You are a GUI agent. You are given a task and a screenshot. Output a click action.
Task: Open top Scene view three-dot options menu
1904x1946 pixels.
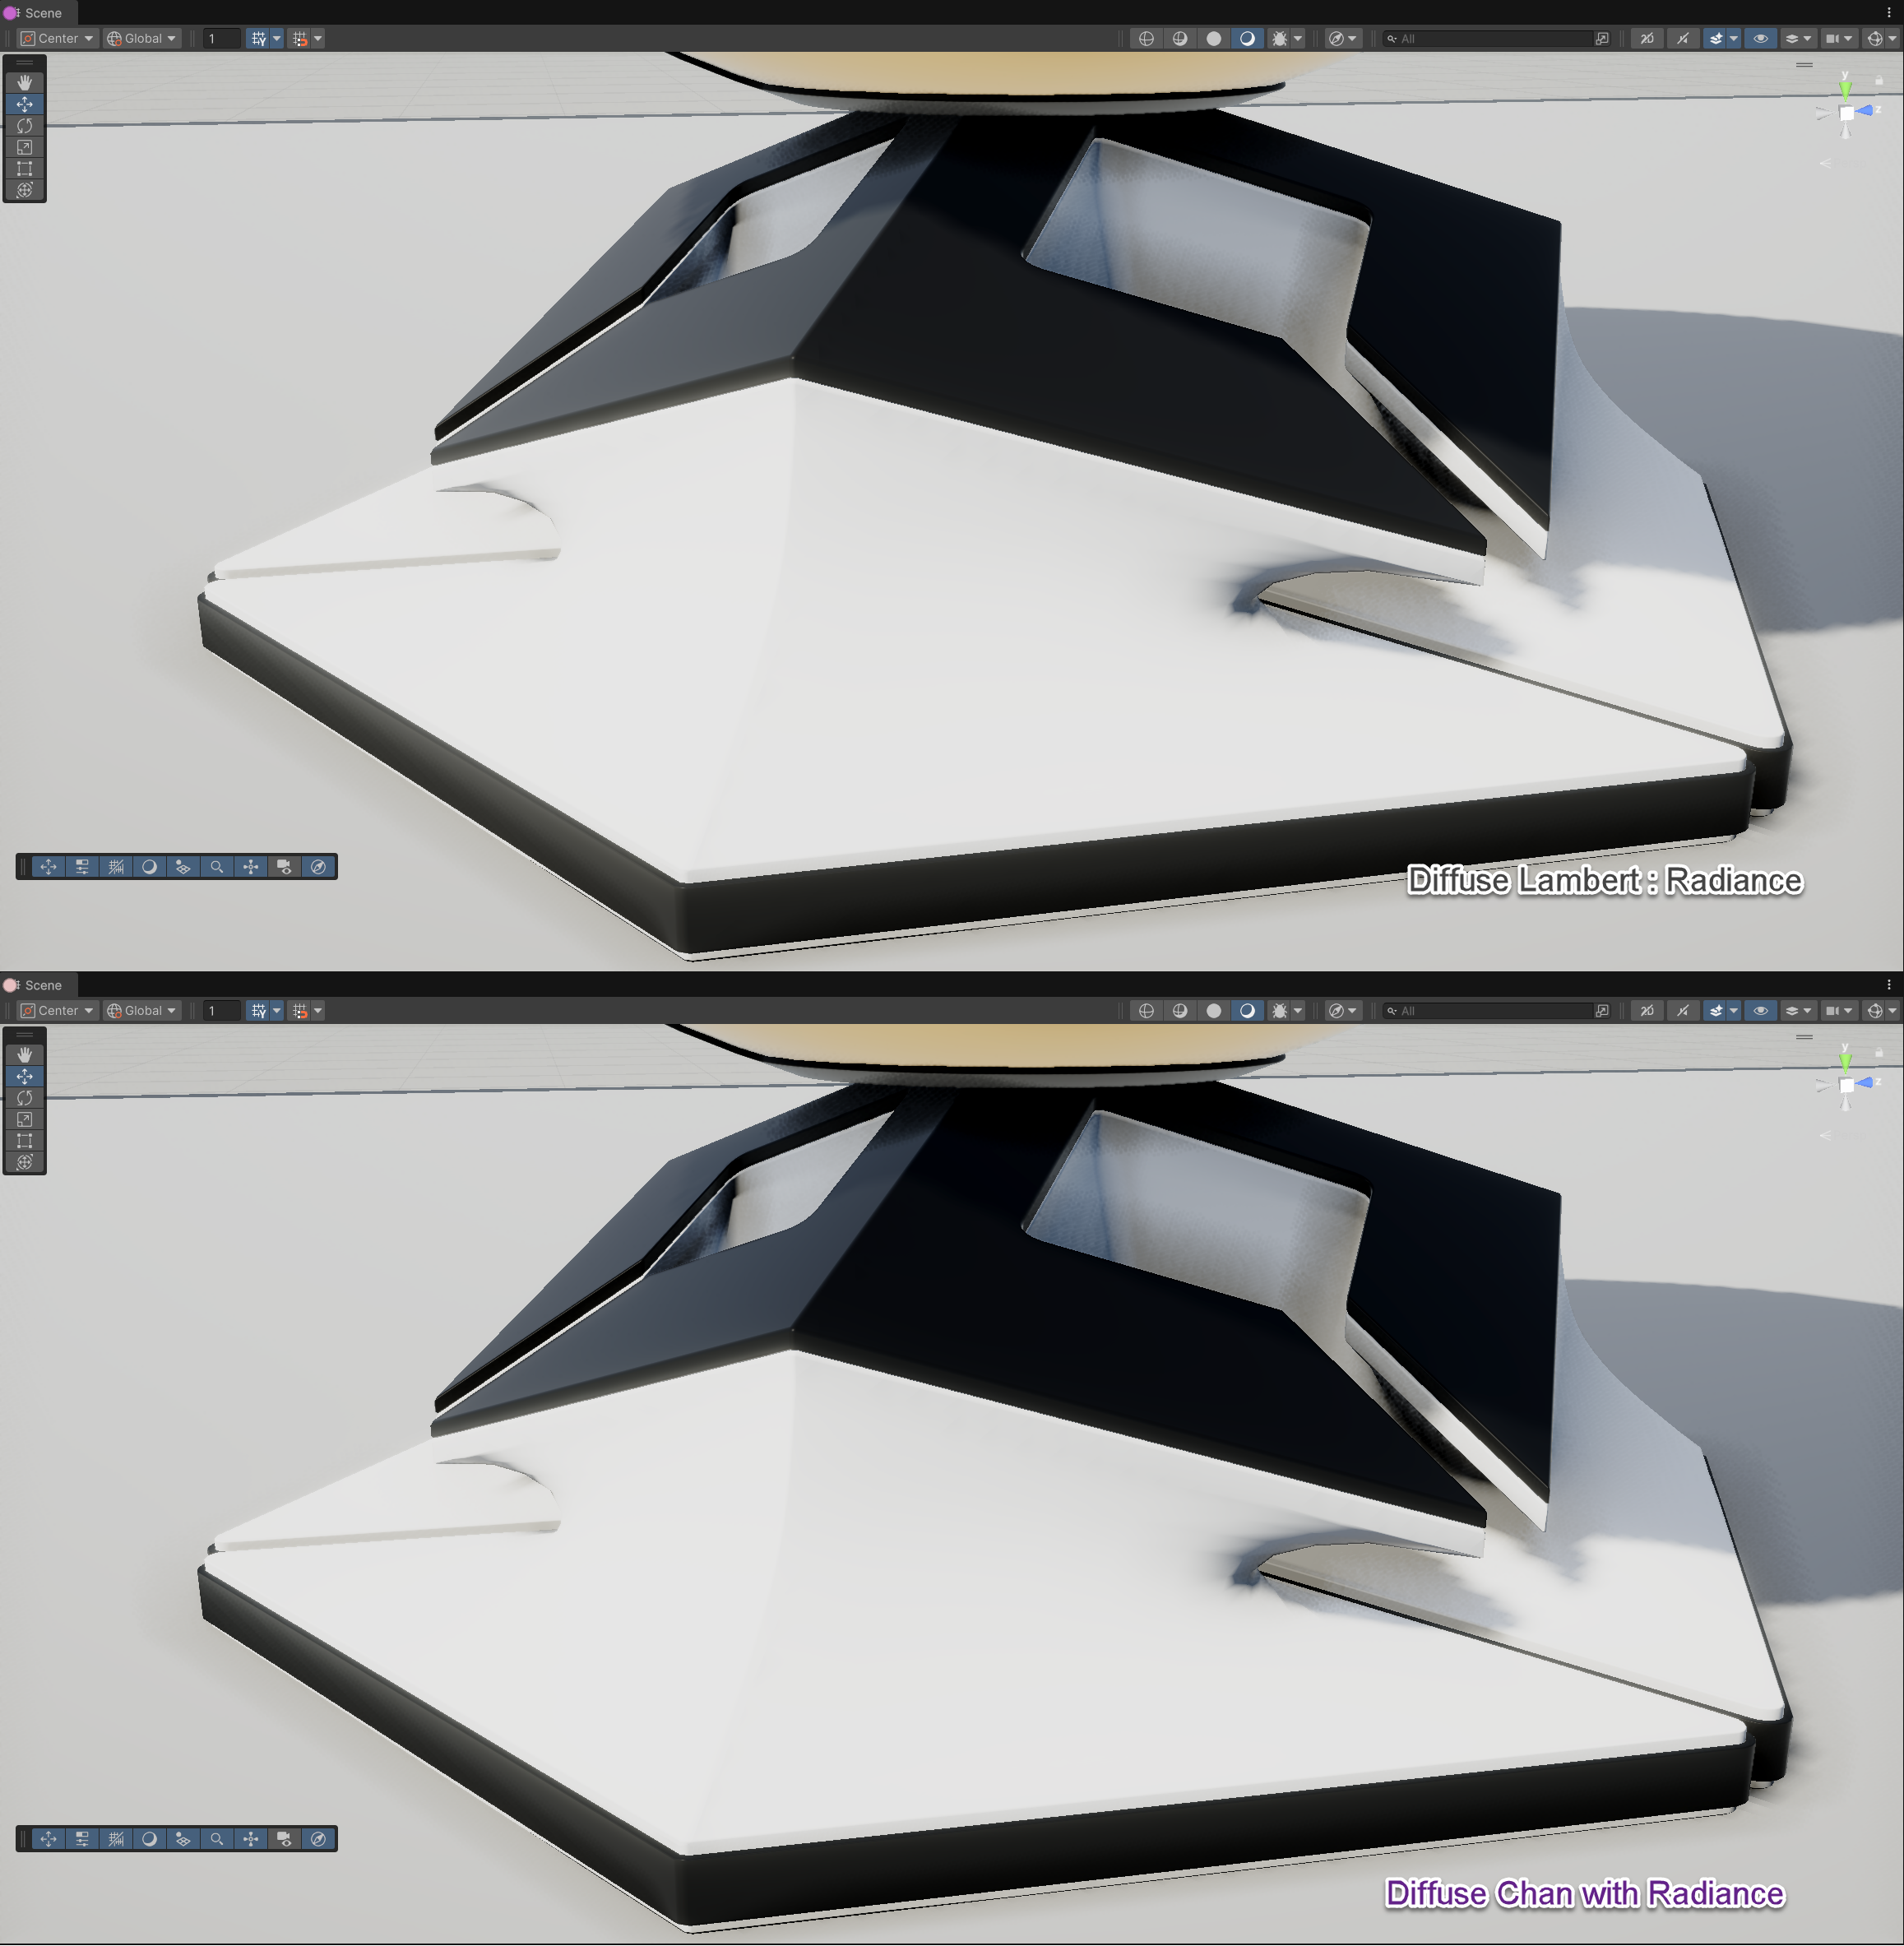[x=1889, y=13]
